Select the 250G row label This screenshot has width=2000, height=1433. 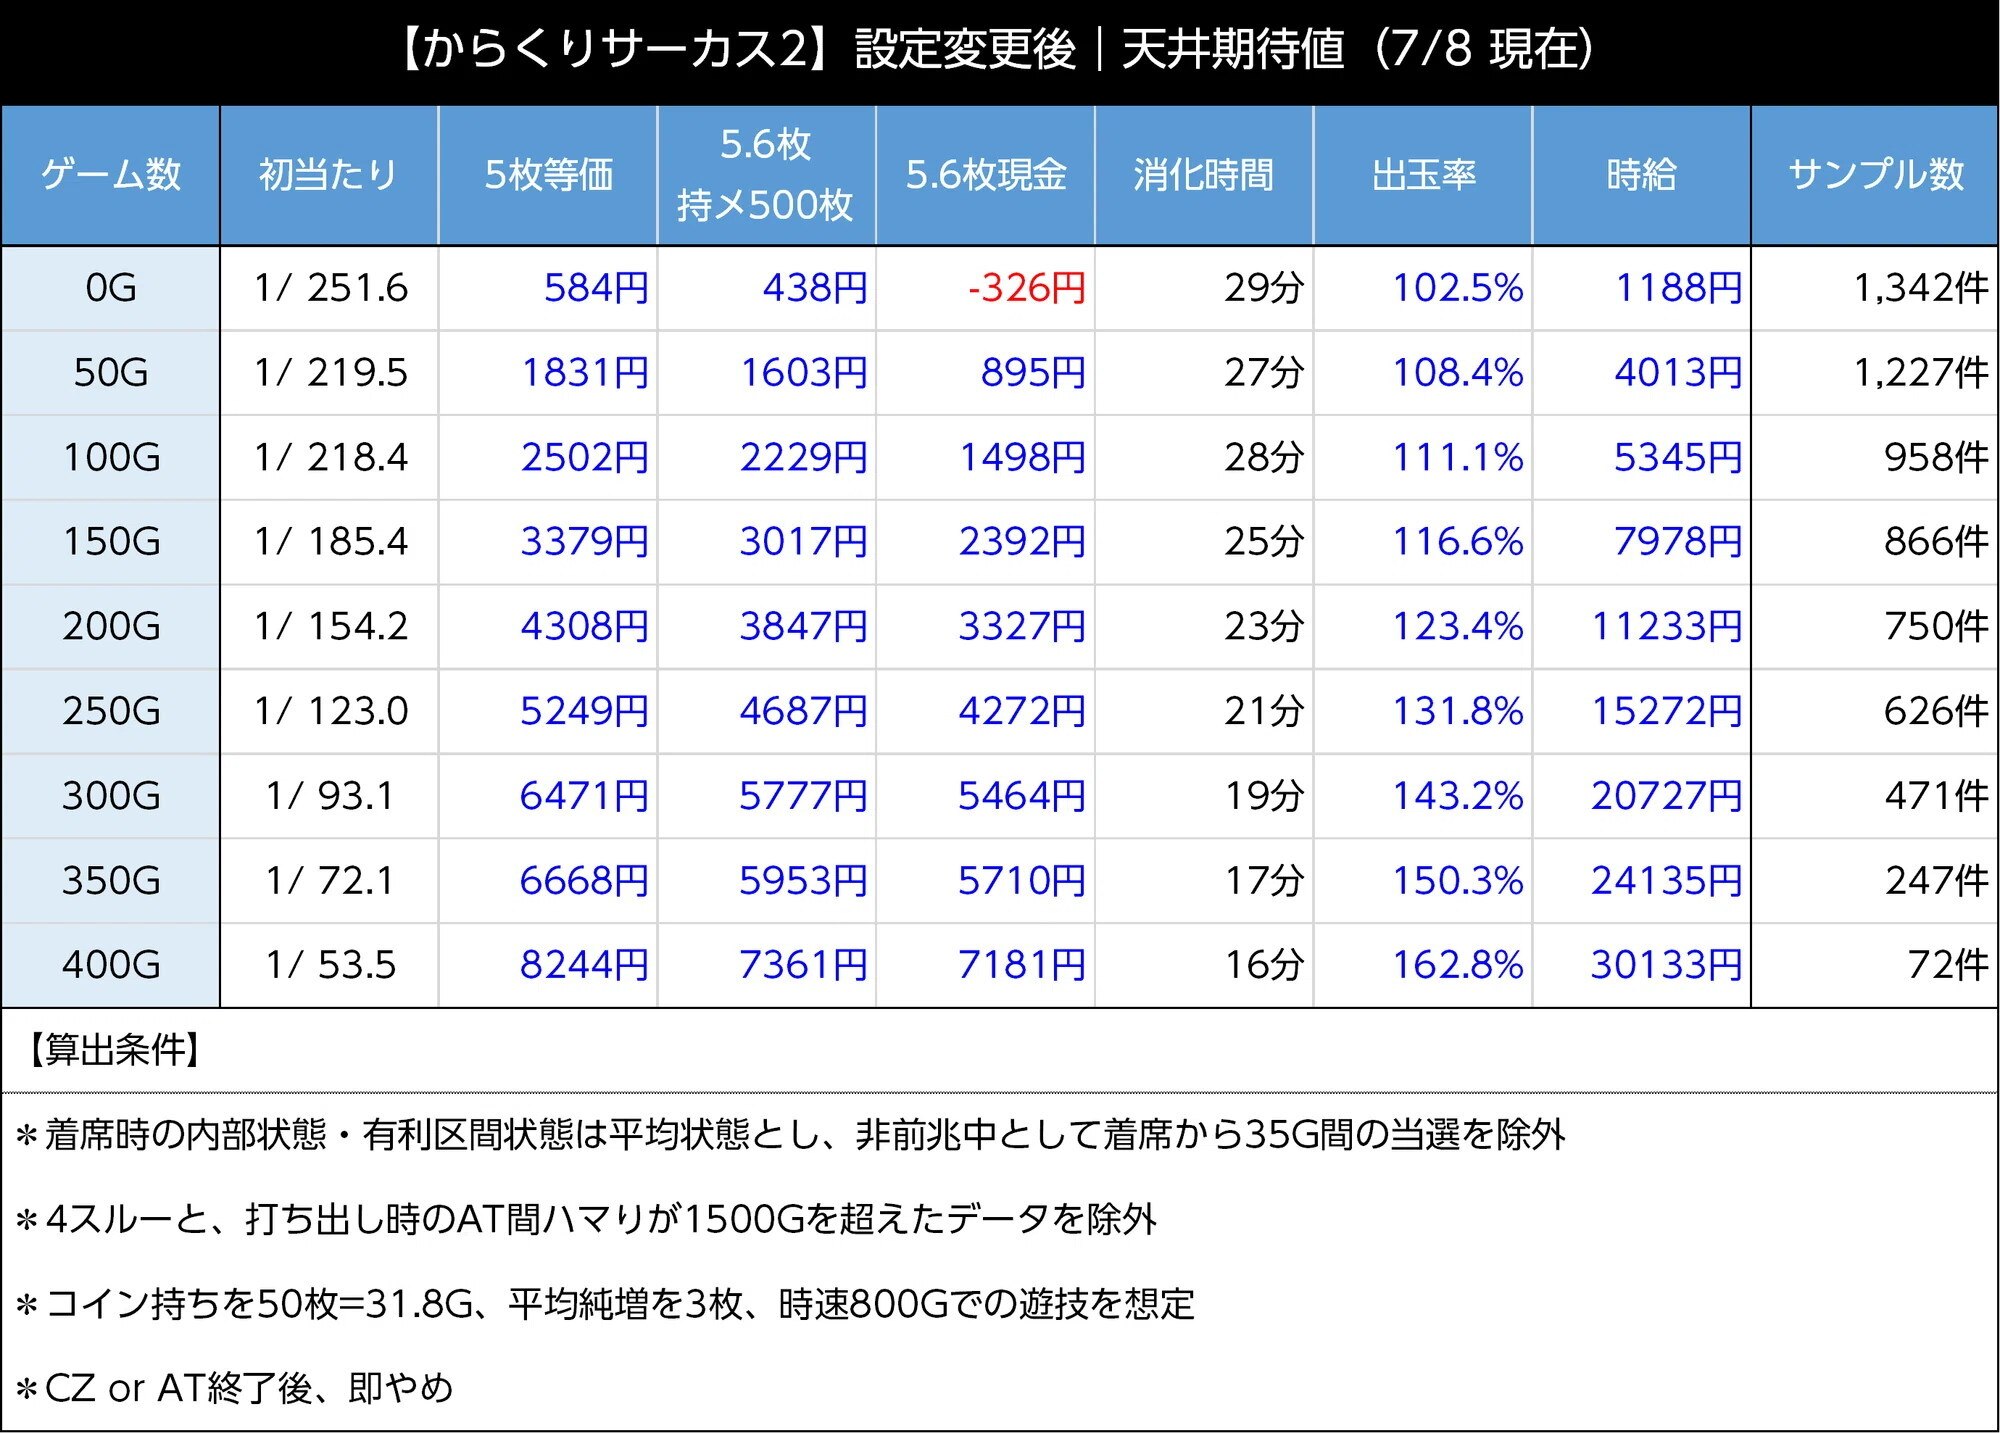tap(110, 711)
